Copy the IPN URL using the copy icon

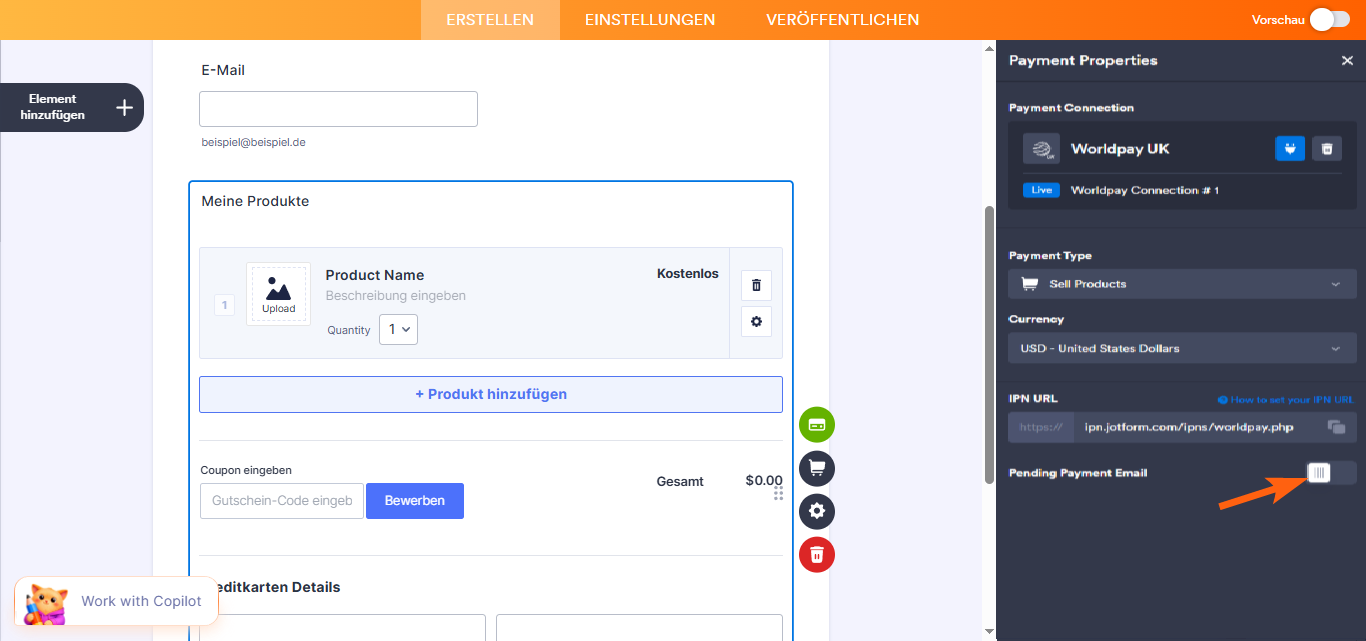click(1336, 426)
